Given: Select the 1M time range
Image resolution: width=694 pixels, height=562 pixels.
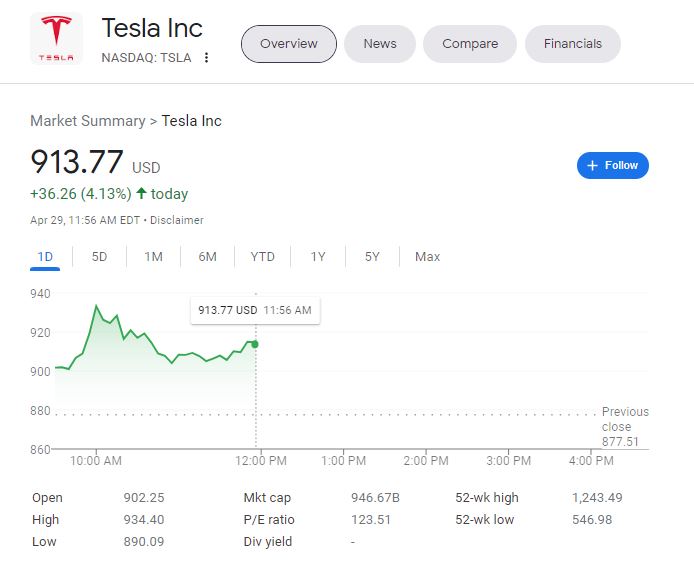Looking at the screenshot, I should tap(153, 257).
